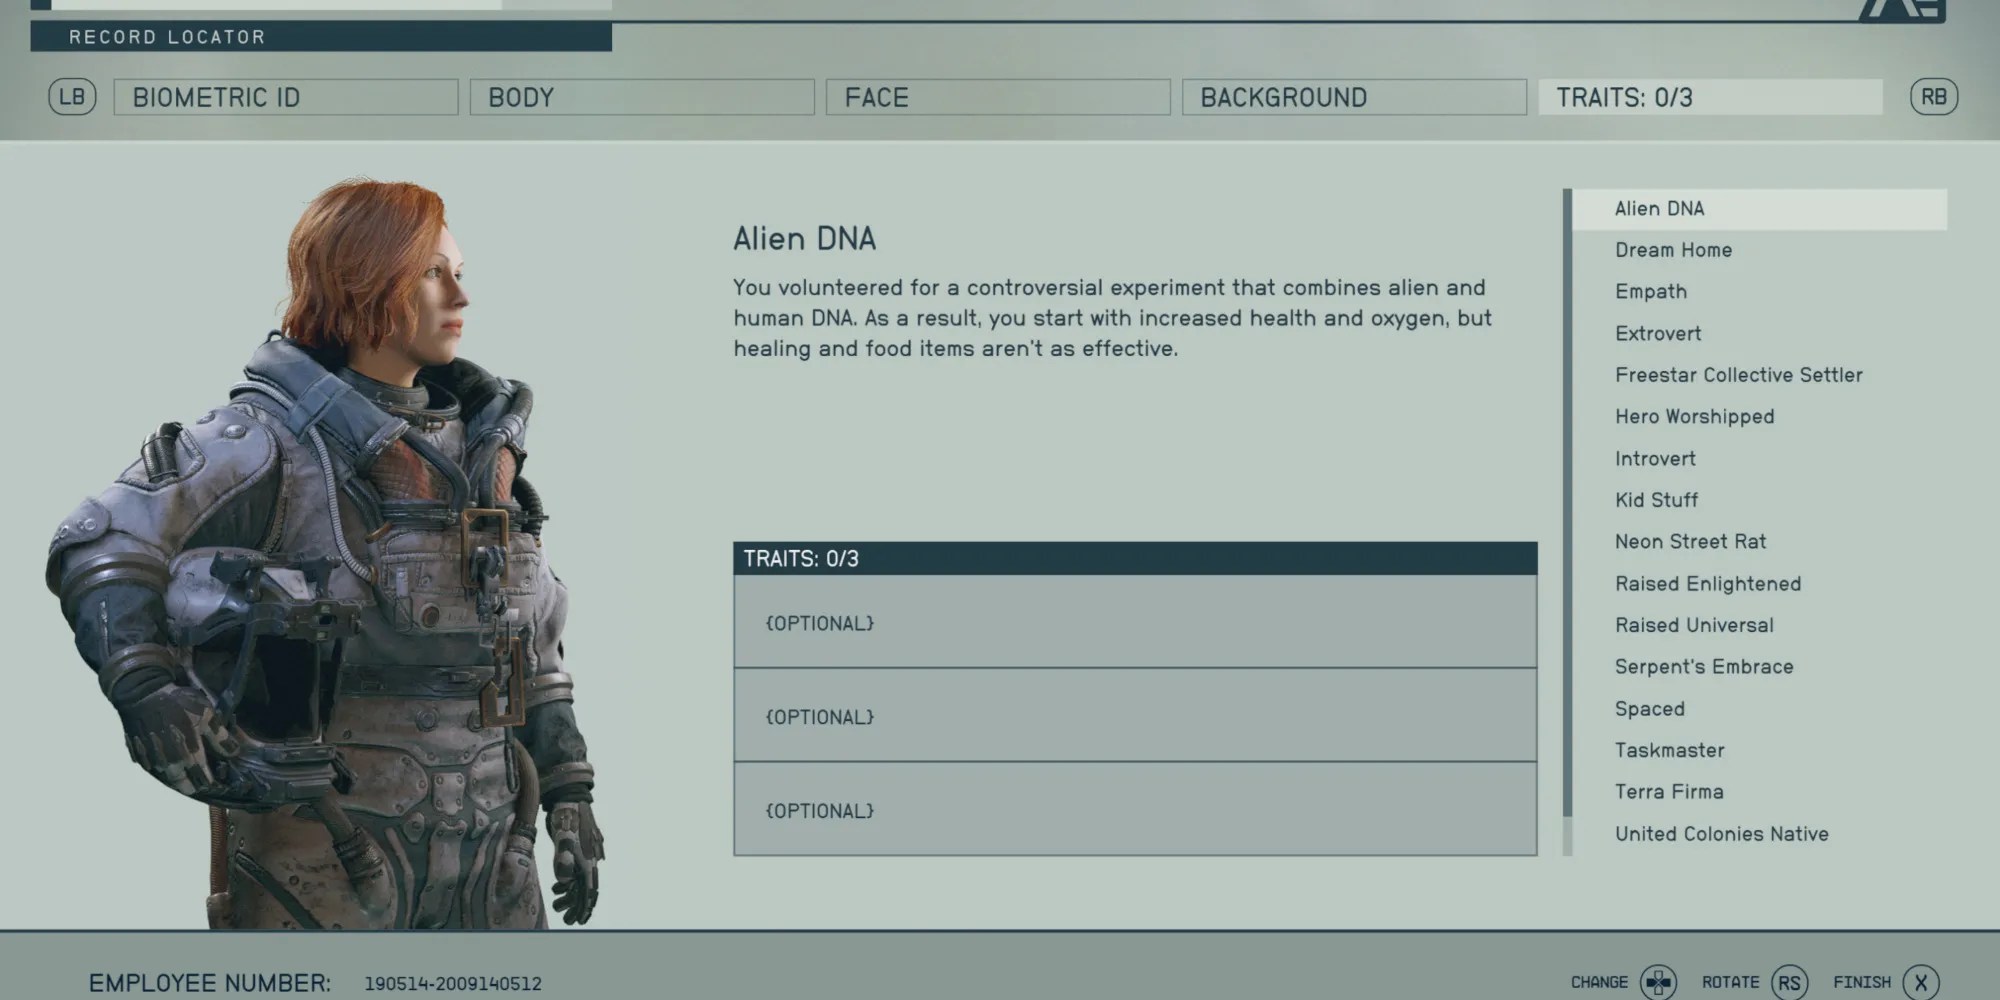Viewport: 2000px width, 1000px height.
Task: Pick the Raised Universal trait
Action: tap(1760, 625)
